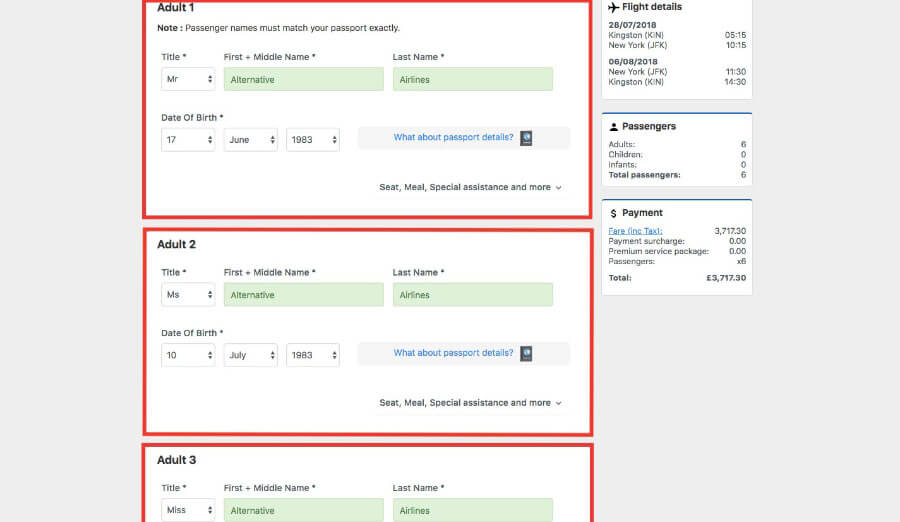Screen dimensions: 900x522
Task: Select Adult 1 birth day dropdown
Action: [x=188, y=140]
